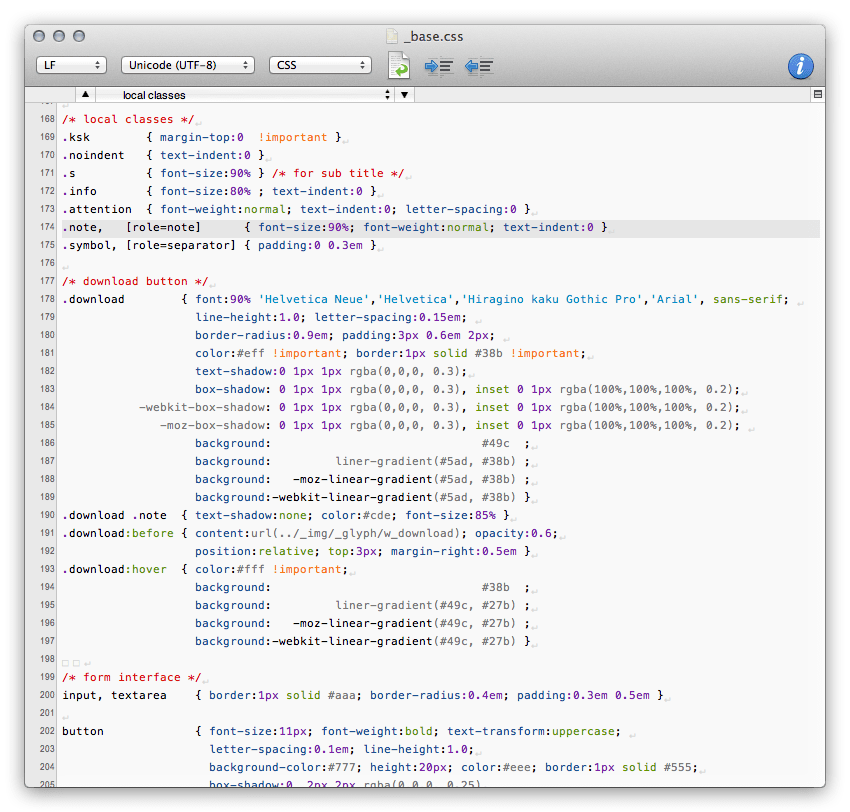Jump to previous outline item with up arrow
850x812 pixels.
pyautogui.click(x=84, y=95)
